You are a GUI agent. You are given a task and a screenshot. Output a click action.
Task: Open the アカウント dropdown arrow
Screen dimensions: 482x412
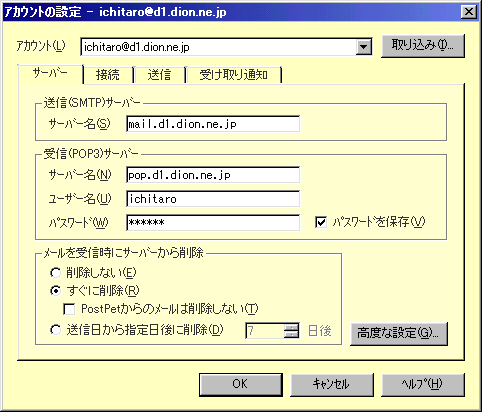click(363, 47)
